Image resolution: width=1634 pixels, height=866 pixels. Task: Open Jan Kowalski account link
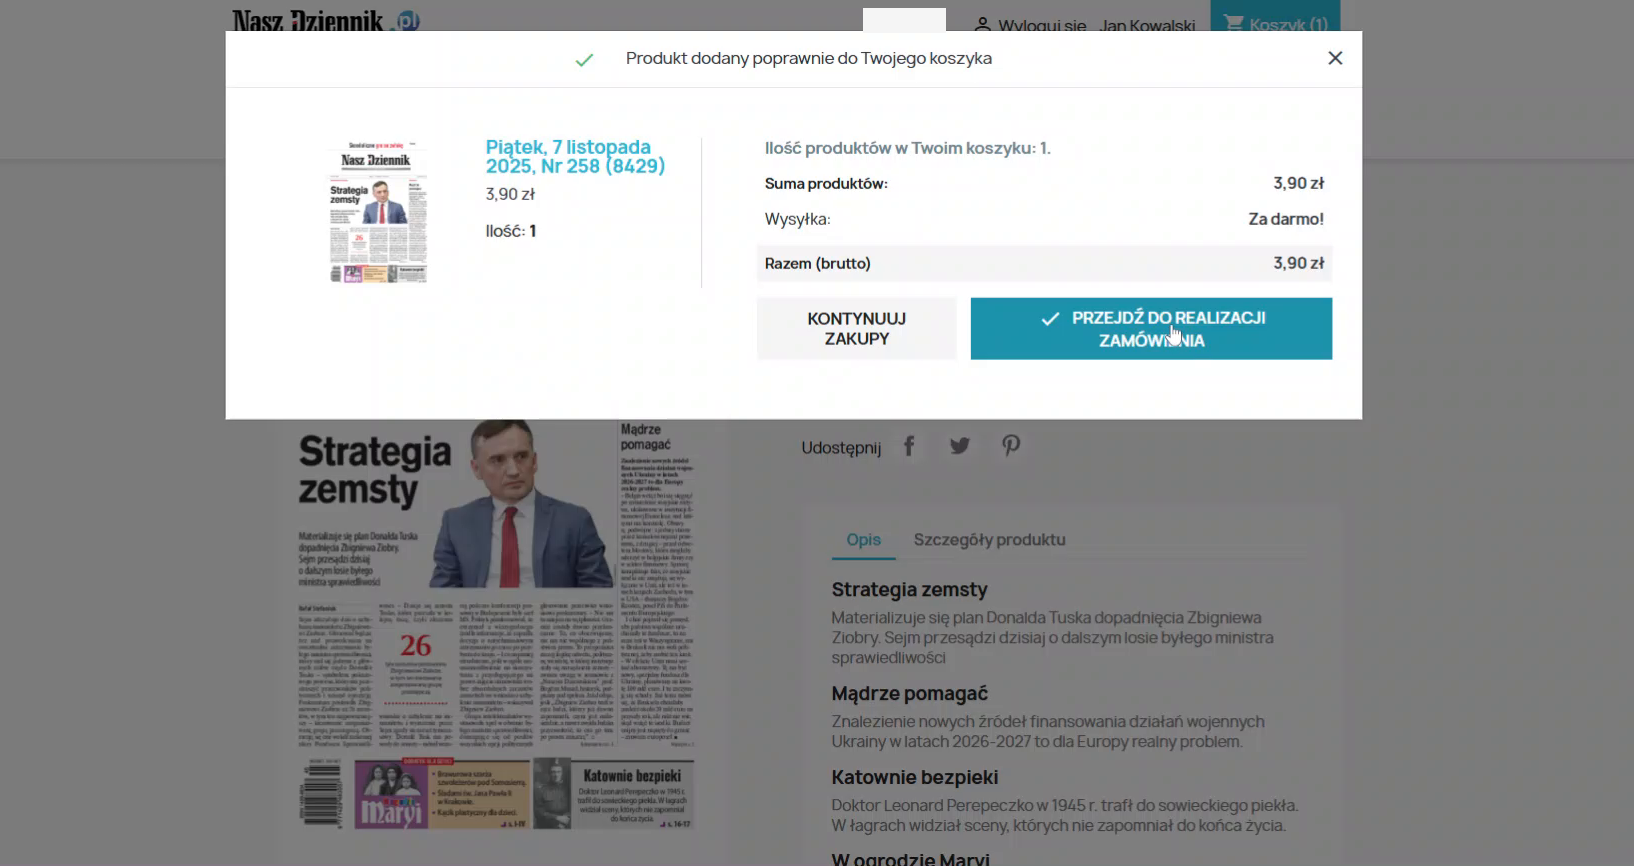coord(1147,25)
